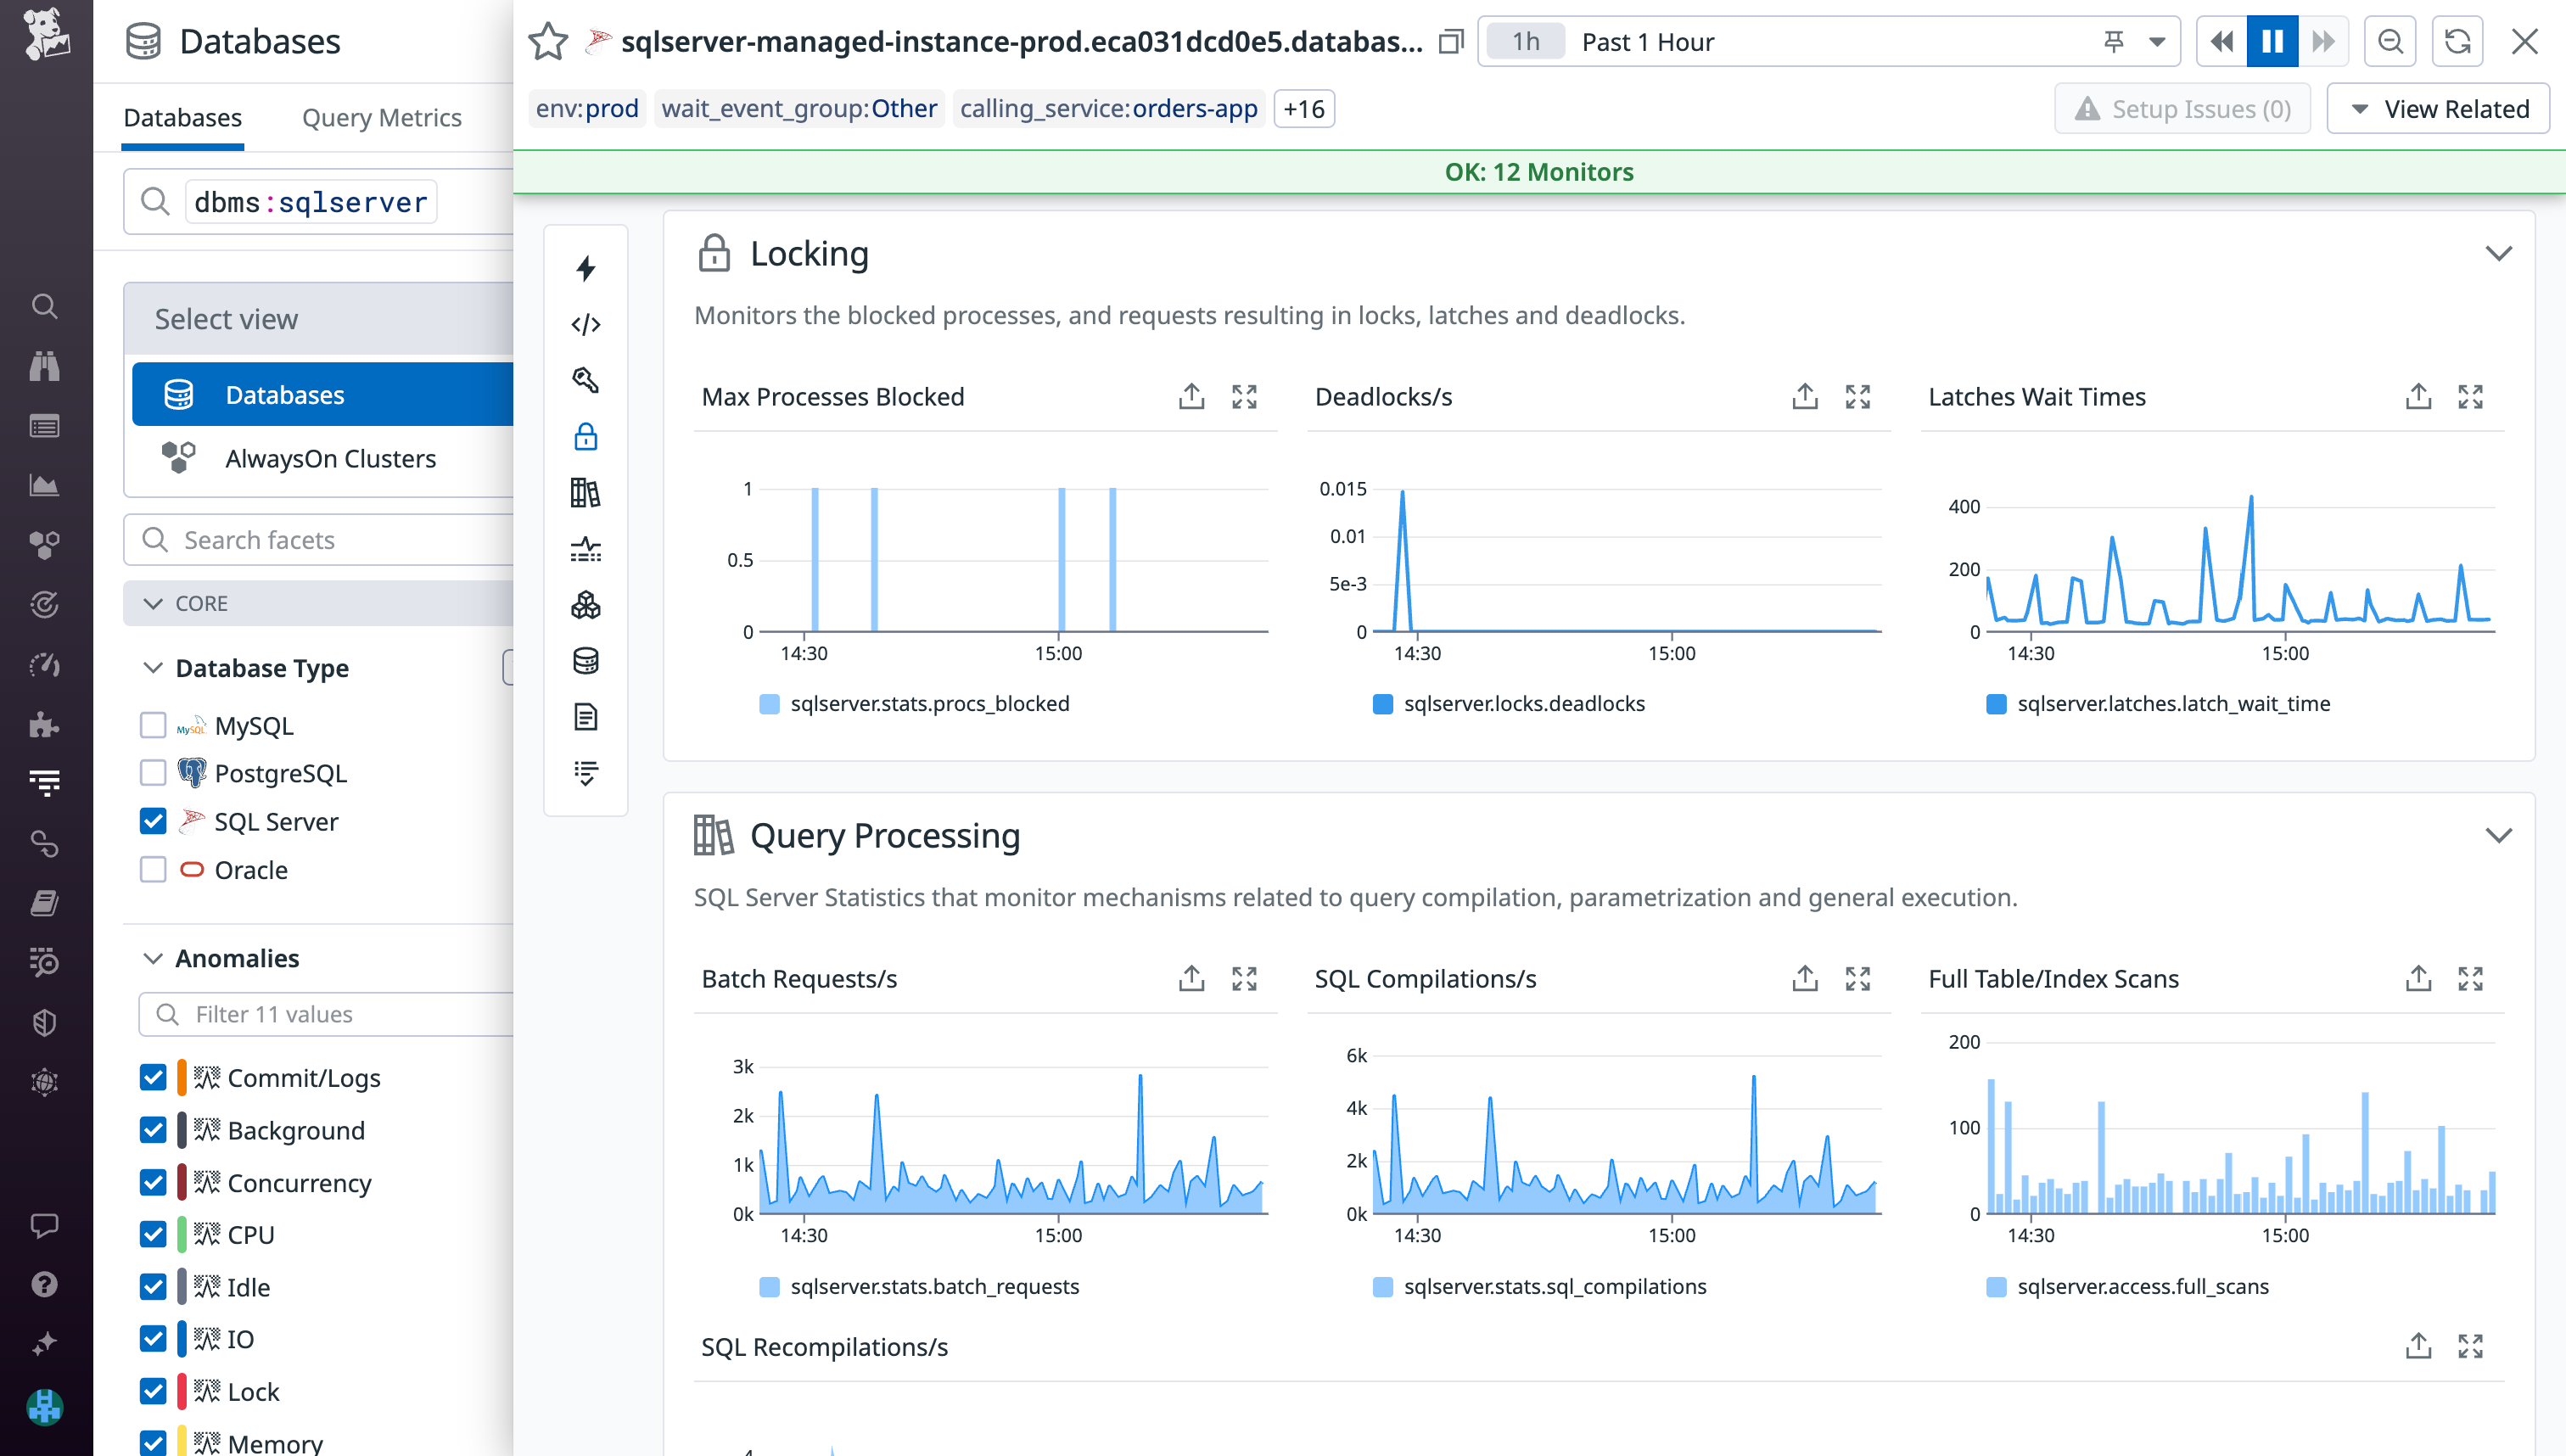Viewport: 2566px width, 1456px height.
Task: Pause live data with the pause playback control
Action: 2272,41
